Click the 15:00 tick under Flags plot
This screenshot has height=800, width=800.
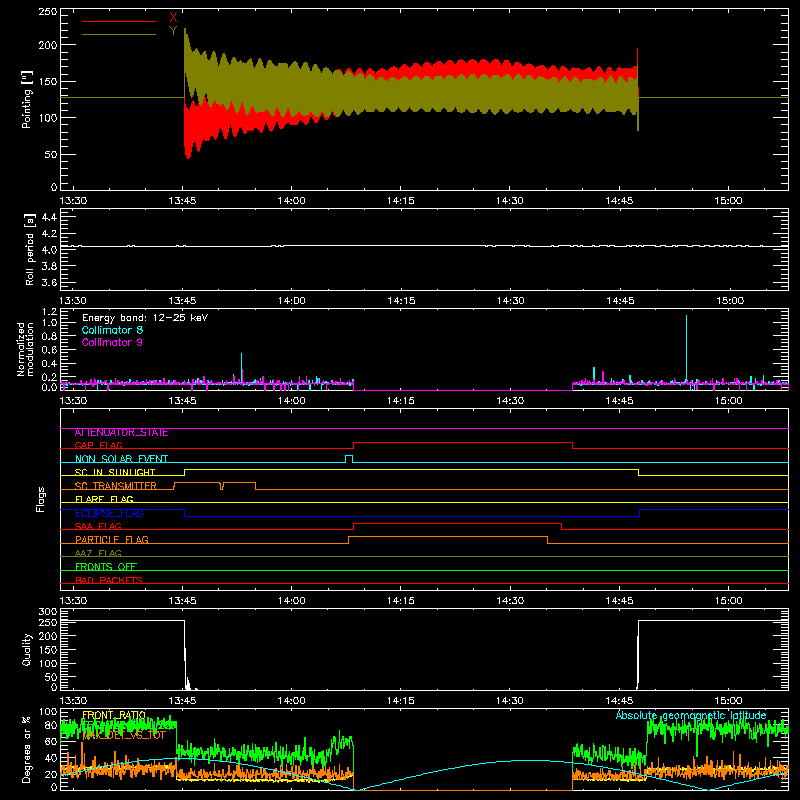728,601
